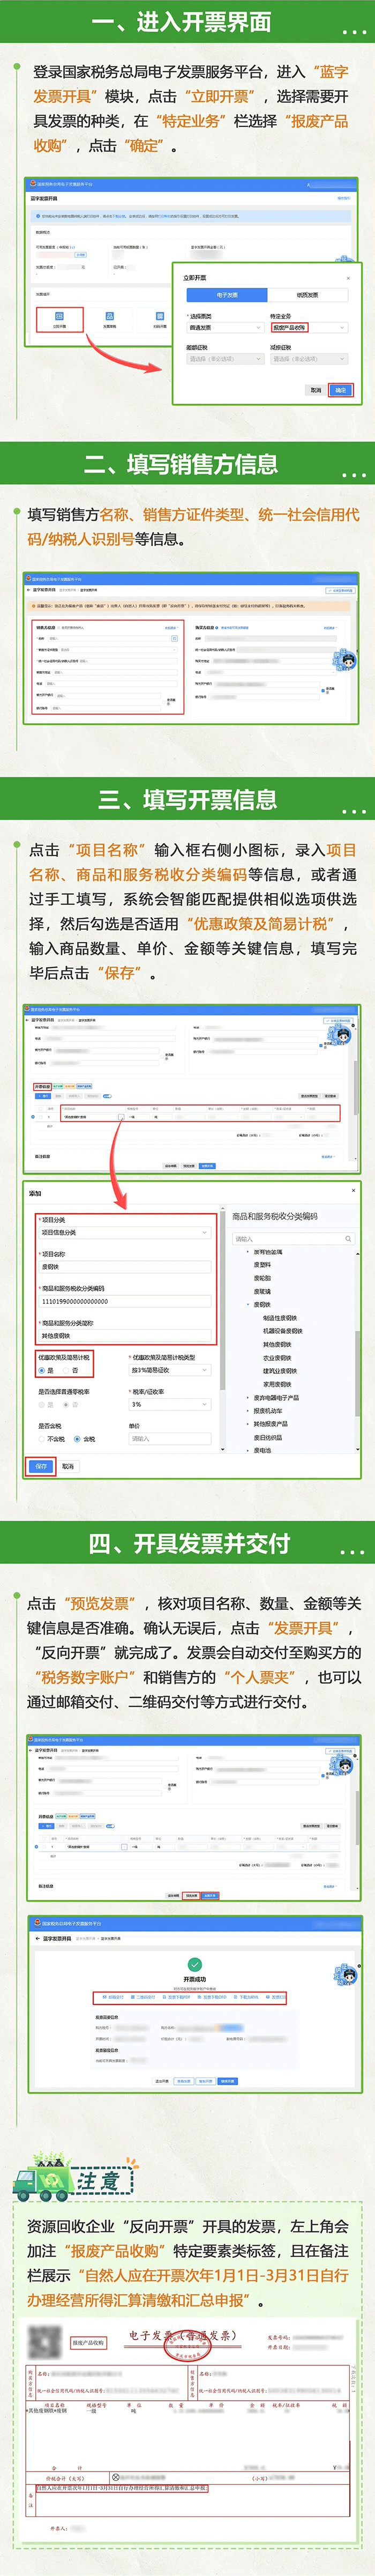The height and width of the screenshot is (2576, 375).
Task: Select 农业废钢铁 in the tree
Action: 277,1357
